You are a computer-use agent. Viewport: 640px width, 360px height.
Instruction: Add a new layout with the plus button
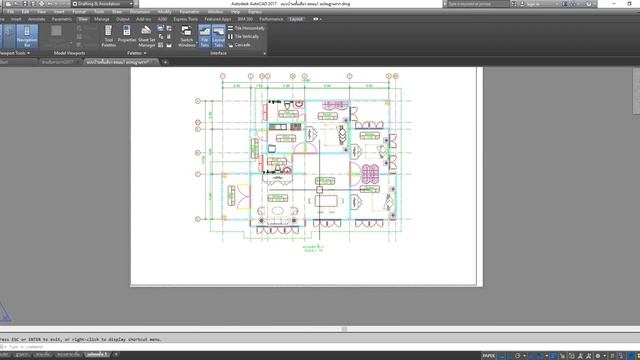[116, 355]
